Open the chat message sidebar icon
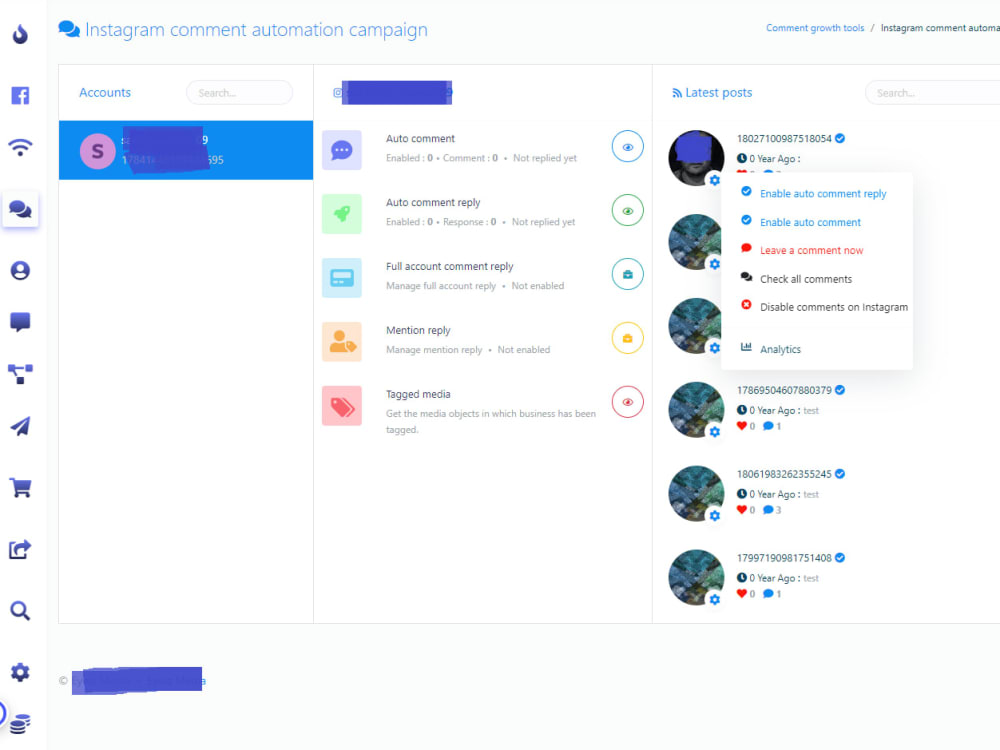This screenshot has width=1000, height=750. 20,322
